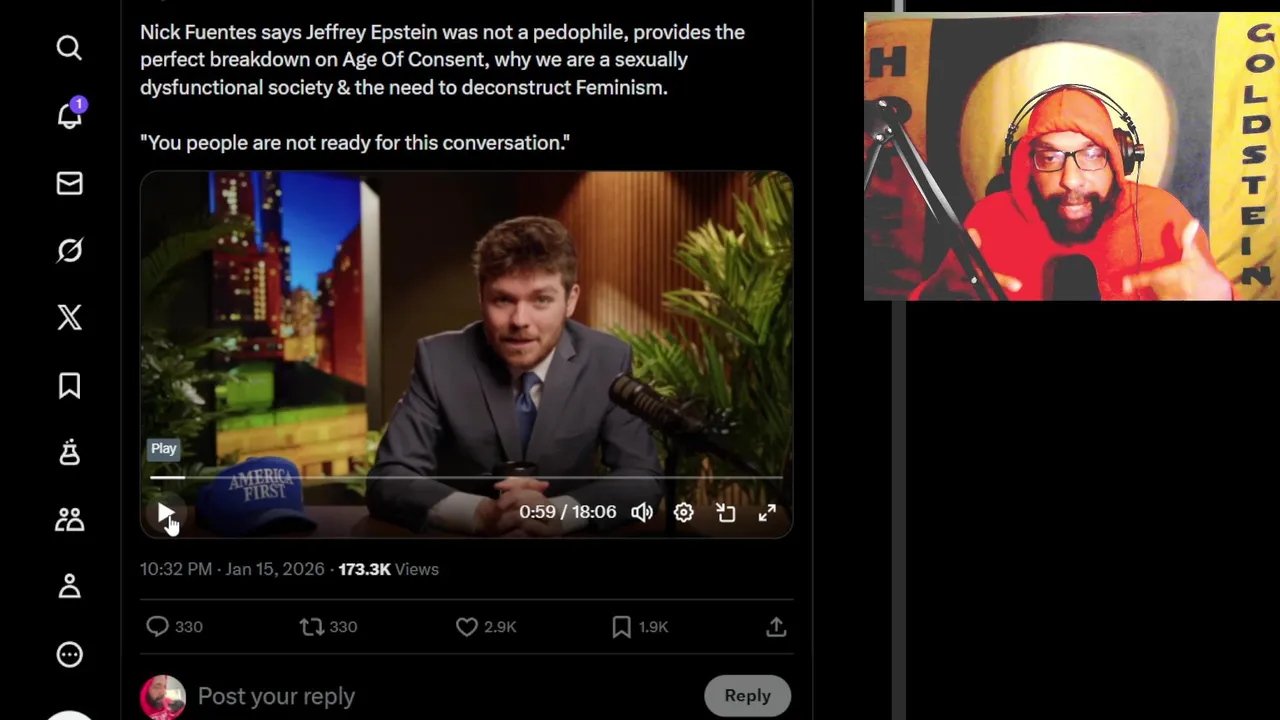Open the More circle-dots menu
1280x720 pixels.
pyautogui.click(x=69, y=655)
